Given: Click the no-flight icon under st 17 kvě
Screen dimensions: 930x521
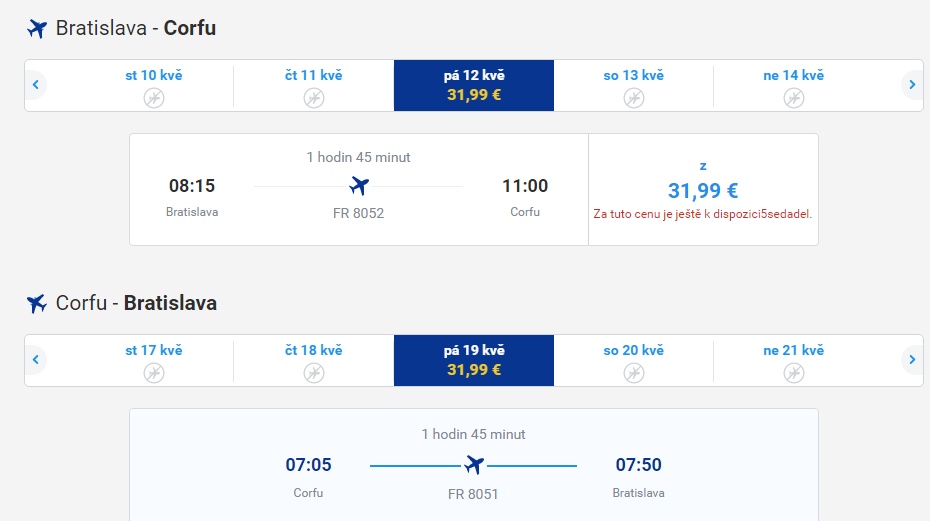Looking at the screenshot, I should 154,373.
